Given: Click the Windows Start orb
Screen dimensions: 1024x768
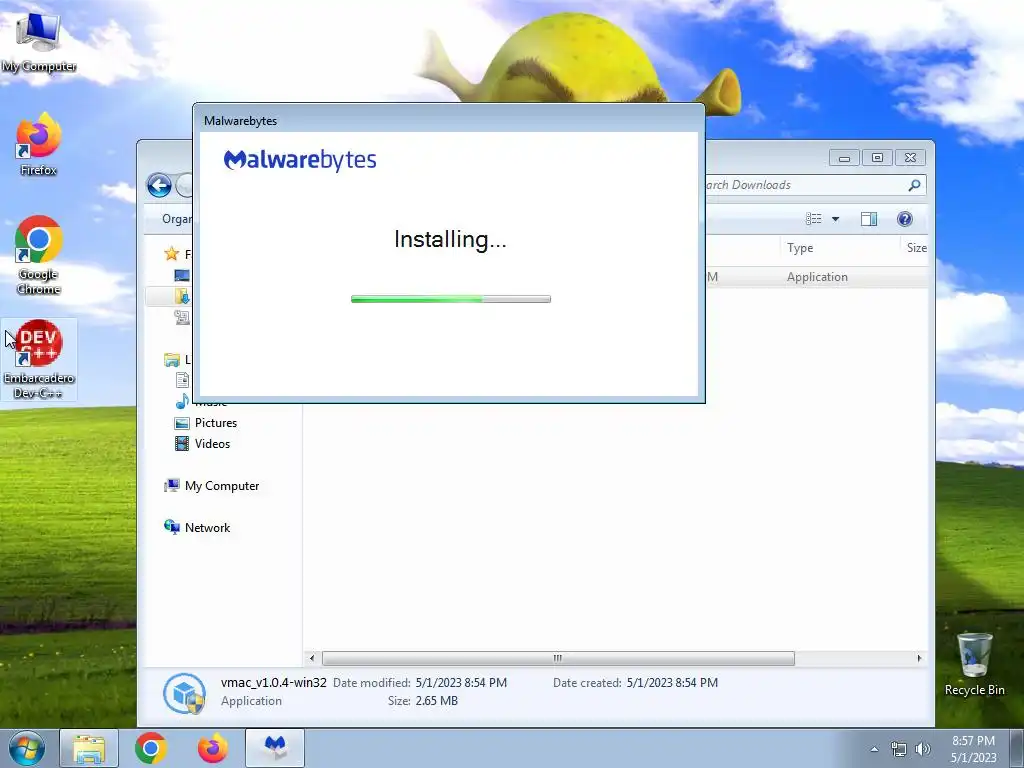Looking at the screenshot, I should click(x=27, y=748).
